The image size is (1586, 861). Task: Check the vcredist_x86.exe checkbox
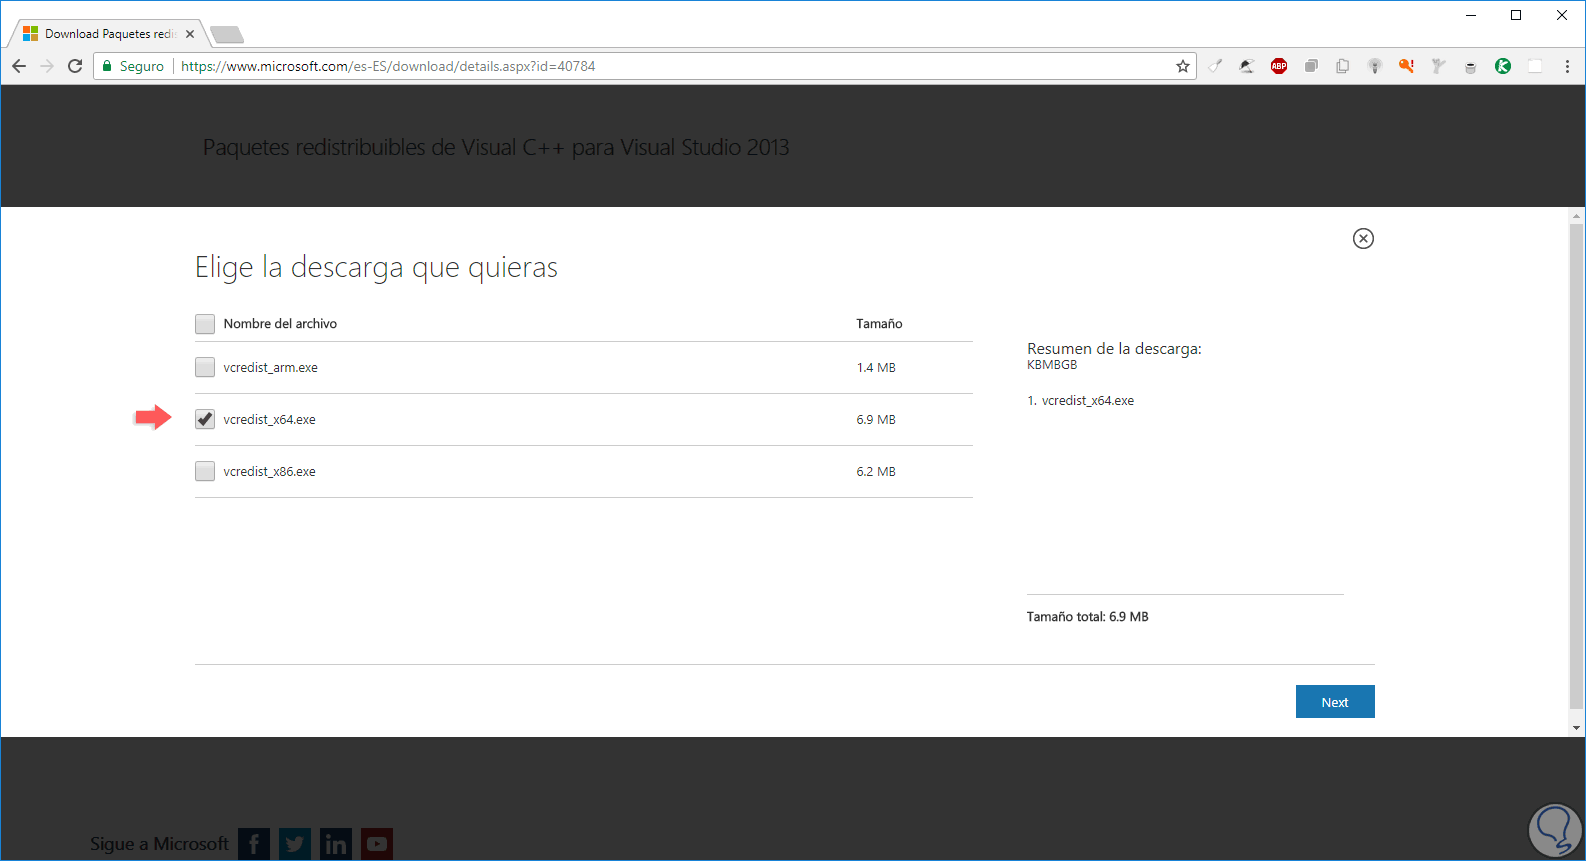[x=205, y=471]
